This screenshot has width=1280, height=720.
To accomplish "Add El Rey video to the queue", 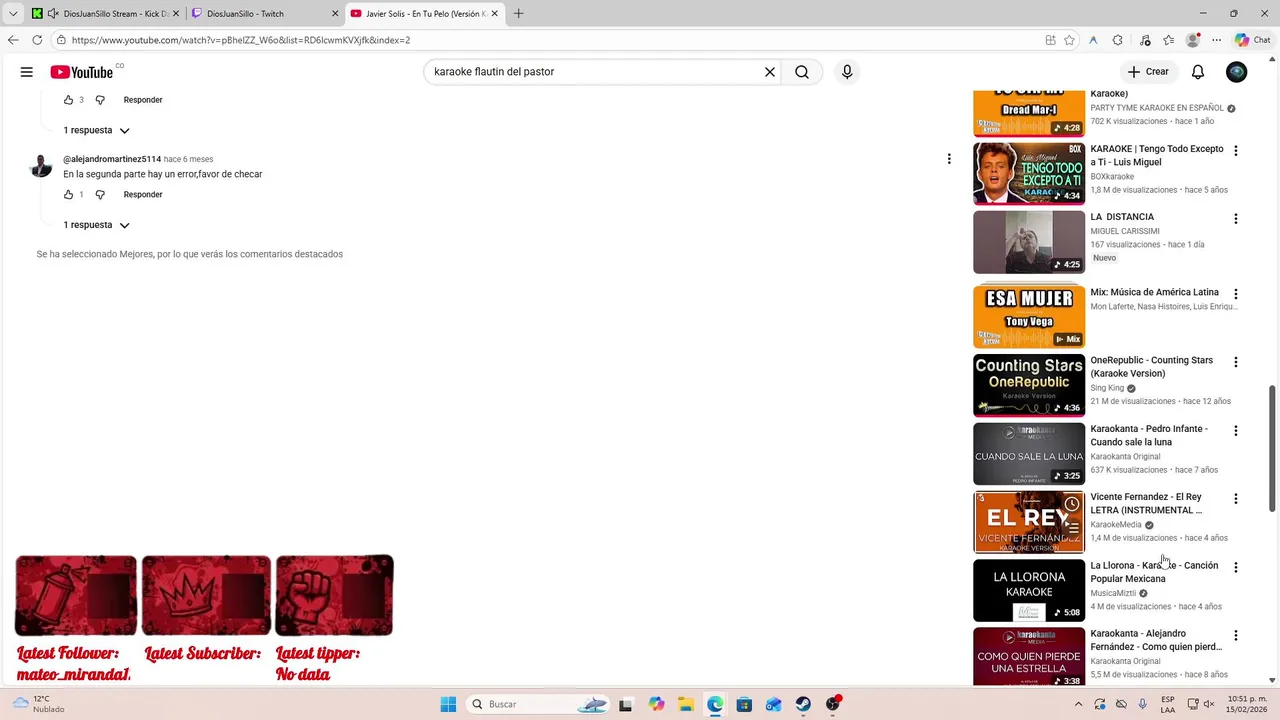I will coord(1072,529).
